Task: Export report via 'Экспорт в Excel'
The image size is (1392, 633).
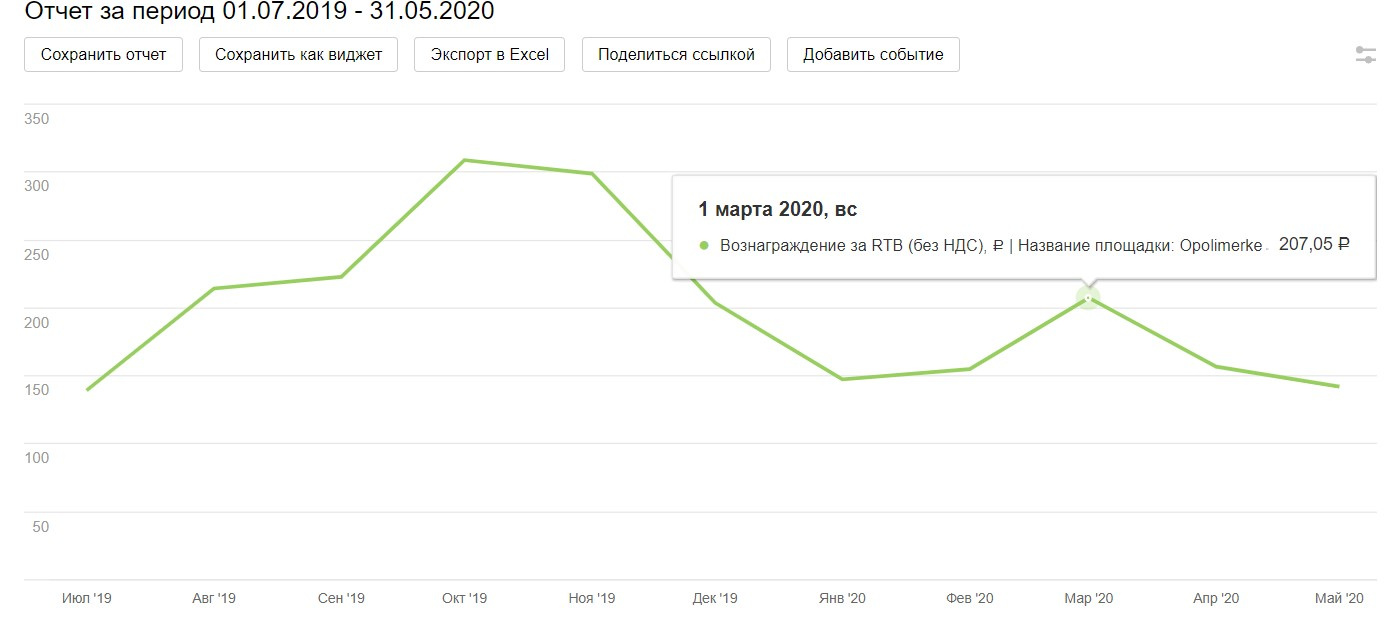Action: pos(490,55)
